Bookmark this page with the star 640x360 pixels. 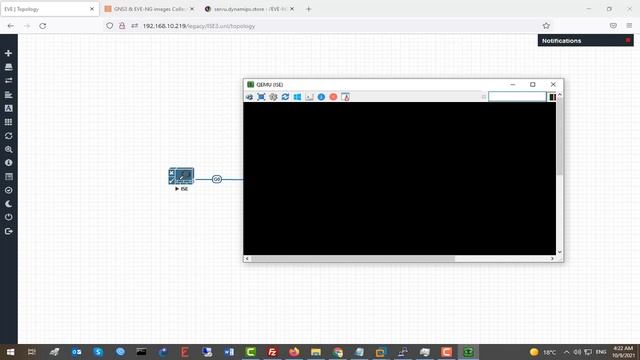tap(546, 26)
